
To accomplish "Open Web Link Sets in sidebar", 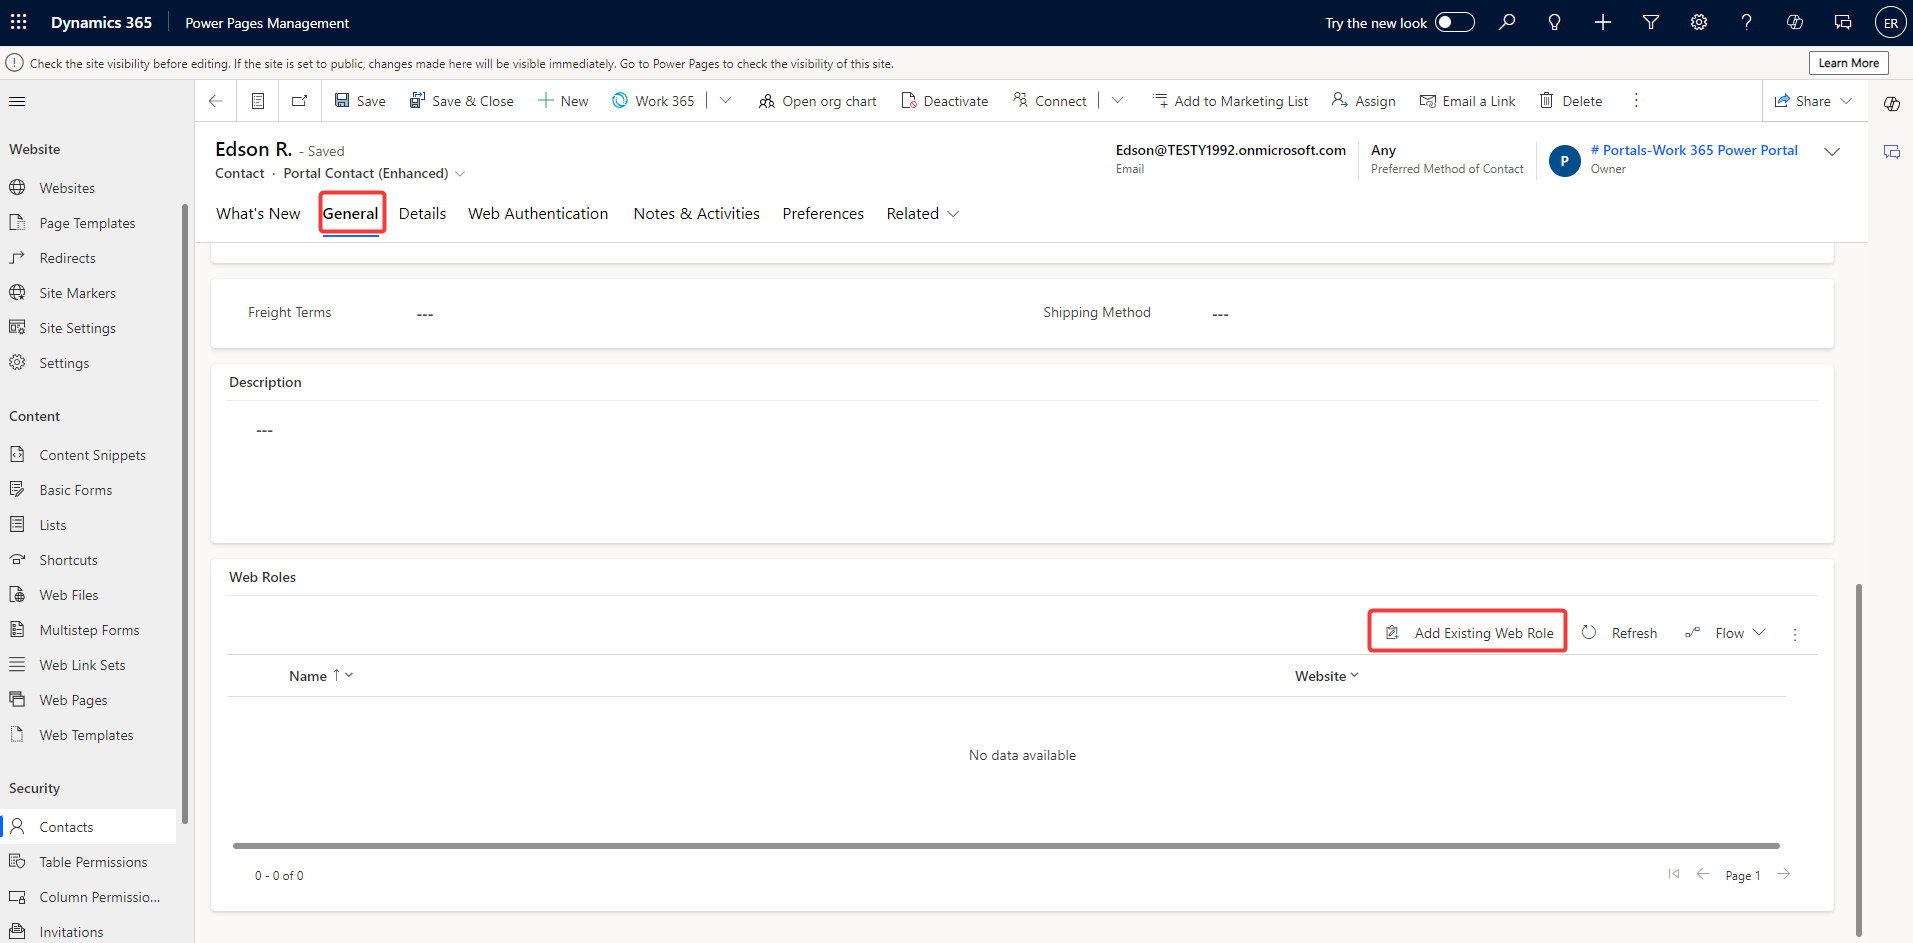I will (x=88, y=665).
